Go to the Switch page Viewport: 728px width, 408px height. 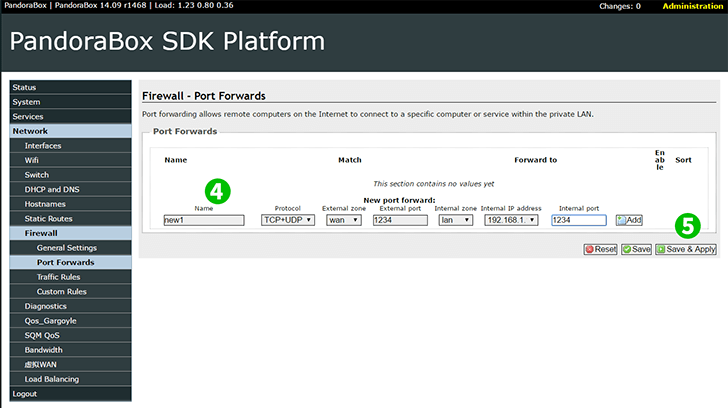[71, 175]
